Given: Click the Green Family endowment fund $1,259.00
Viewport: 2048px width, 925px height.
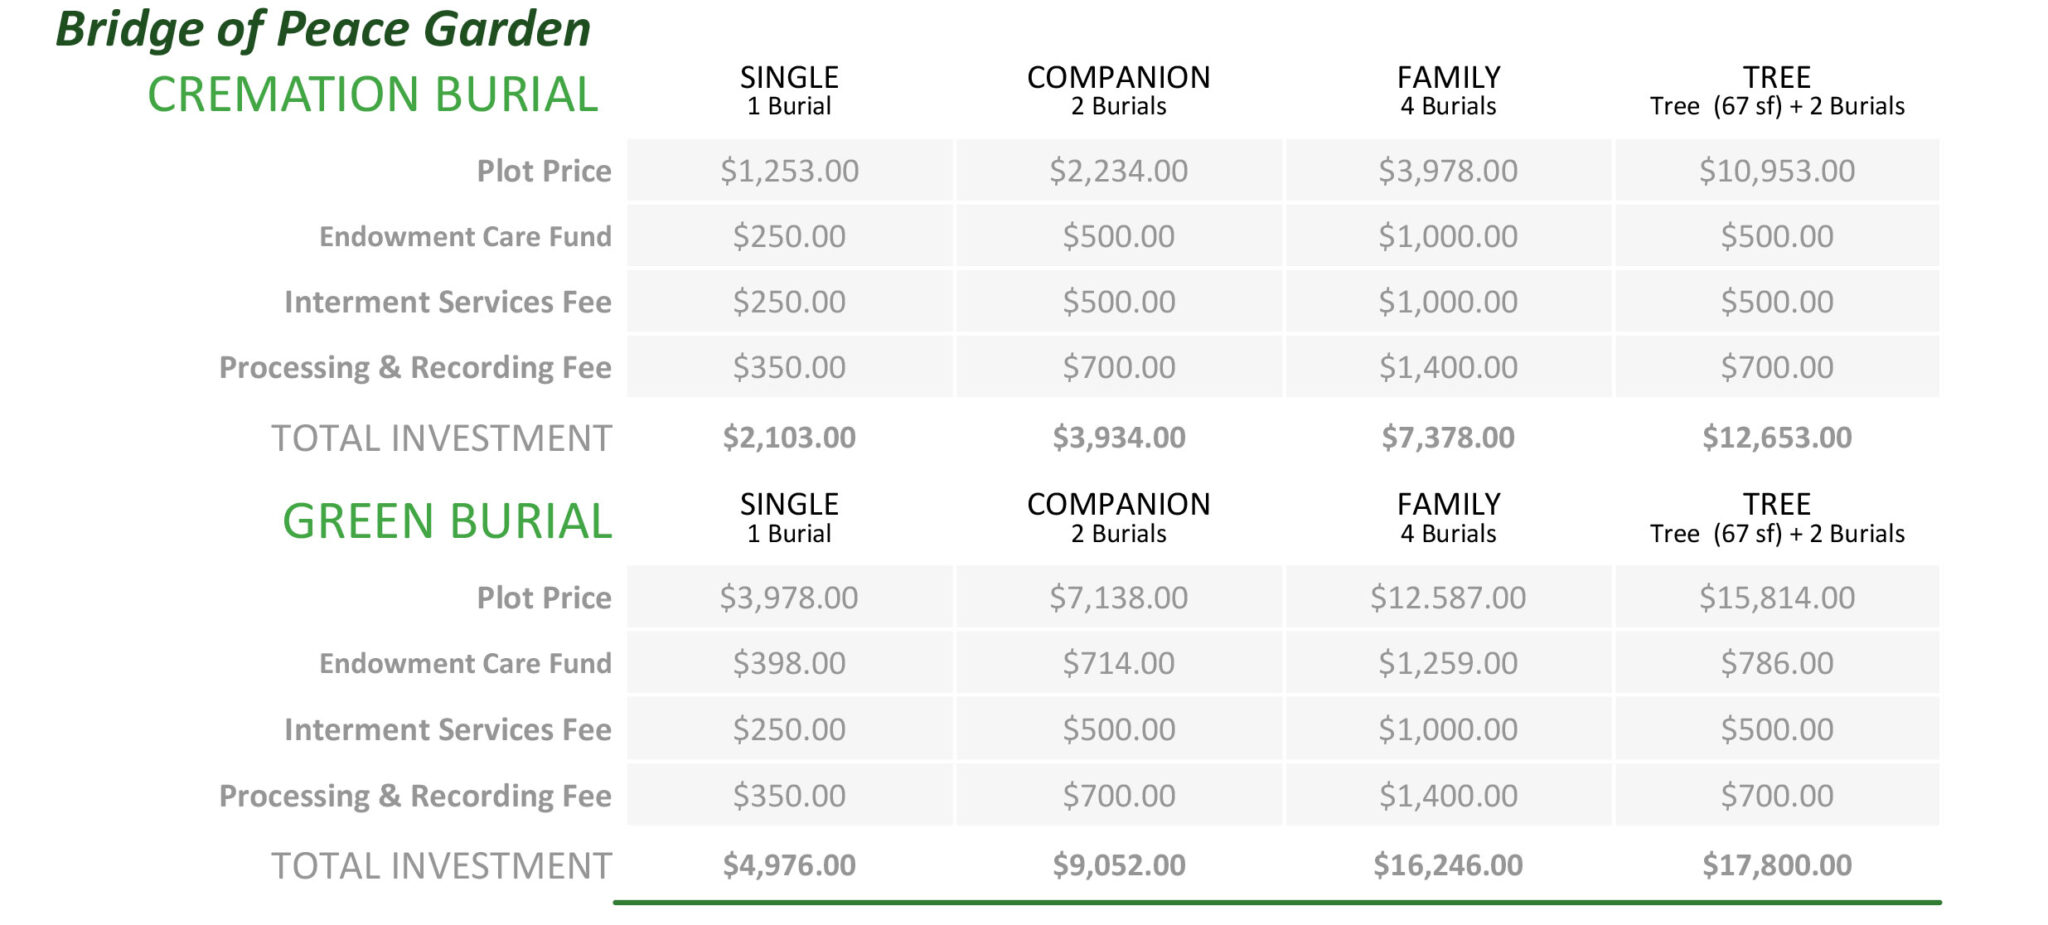Looking at the screenshot, I should (1447, 663).
